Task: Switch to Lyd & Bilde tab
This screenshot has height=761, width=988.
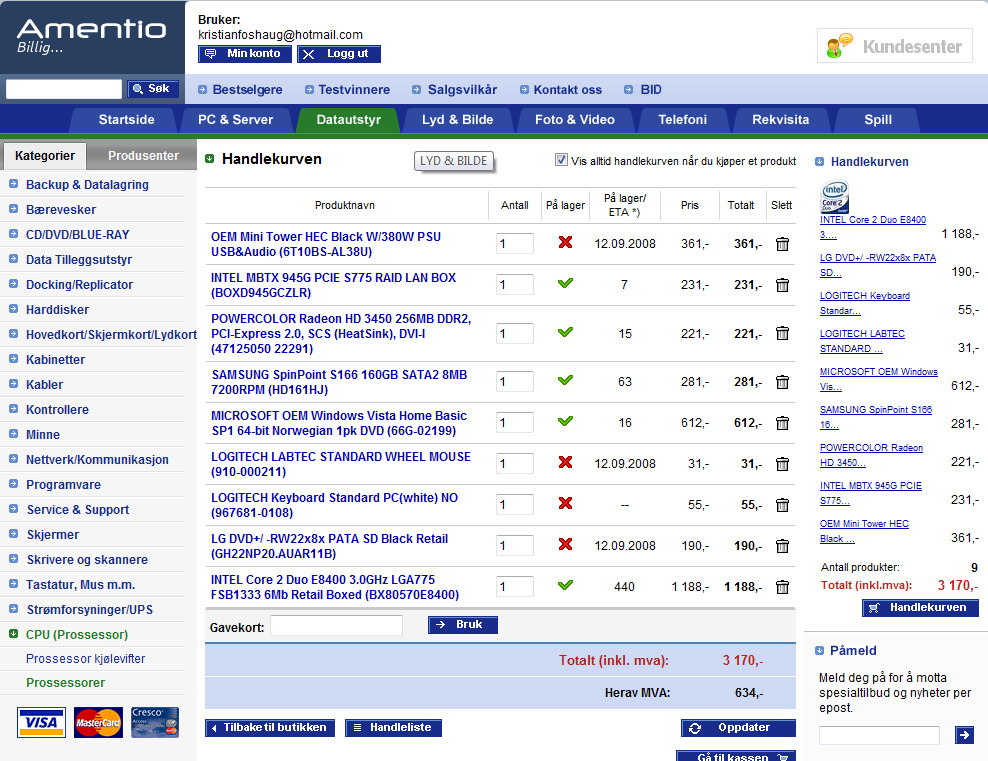Action: click(x=457, y=120)
